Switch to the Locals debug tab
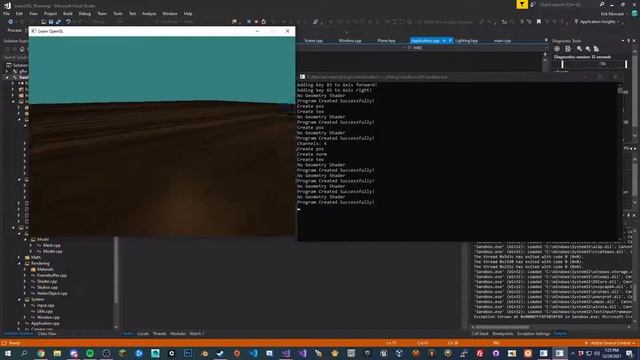 tap(143, 334)
